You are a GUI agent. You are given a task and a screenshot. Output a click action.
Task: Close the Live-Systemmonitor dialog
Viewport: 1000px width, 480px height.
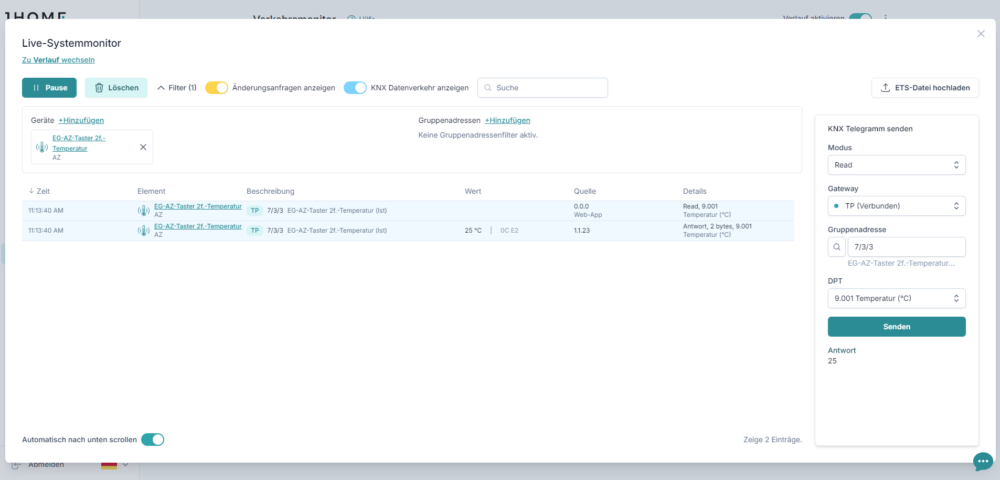click(x=981, y=34)
